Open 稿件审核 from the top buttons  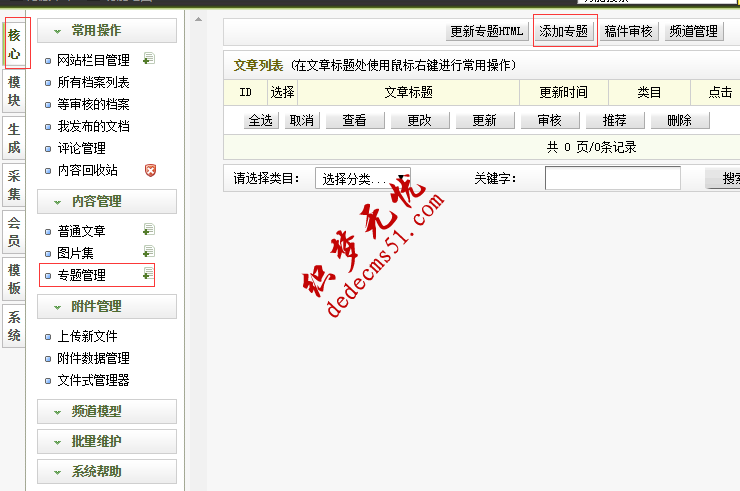click(x=629, y=32)
